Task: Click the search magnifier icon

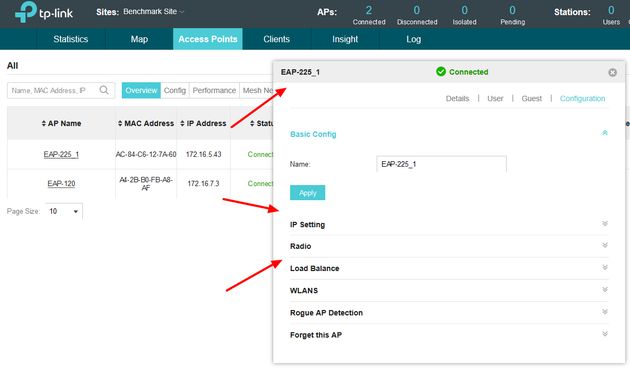Action: [x=104, y=90]
